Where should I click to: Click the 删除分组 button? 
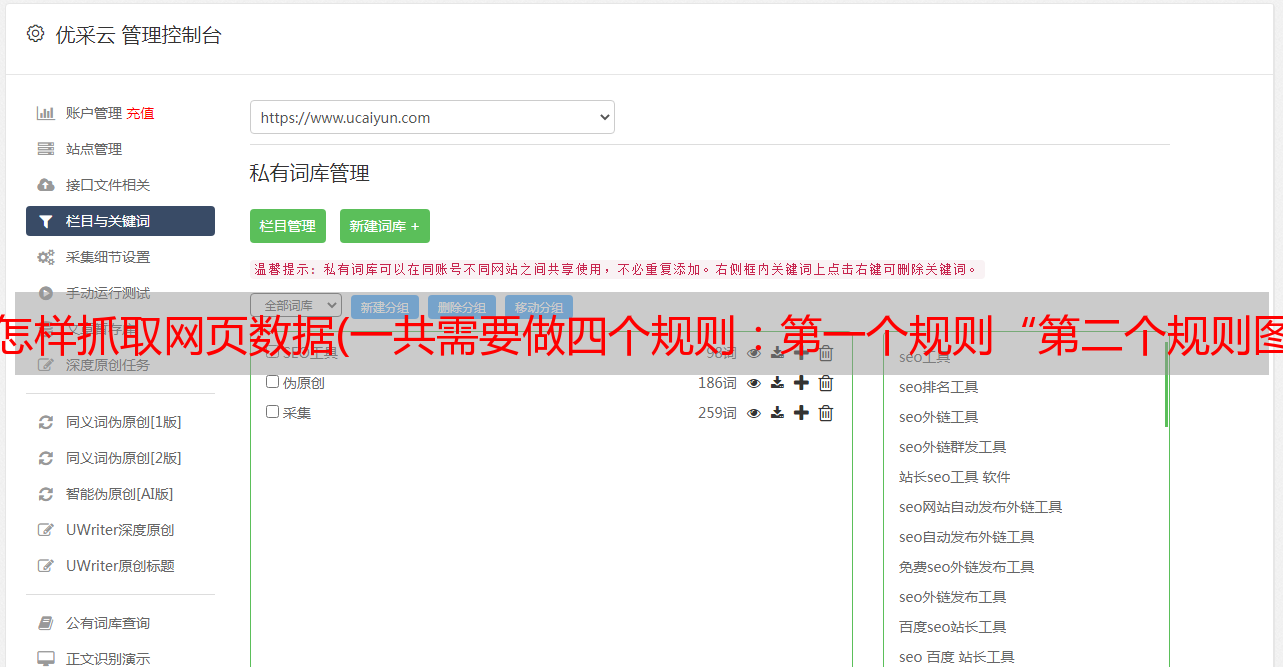coord(462,307)
